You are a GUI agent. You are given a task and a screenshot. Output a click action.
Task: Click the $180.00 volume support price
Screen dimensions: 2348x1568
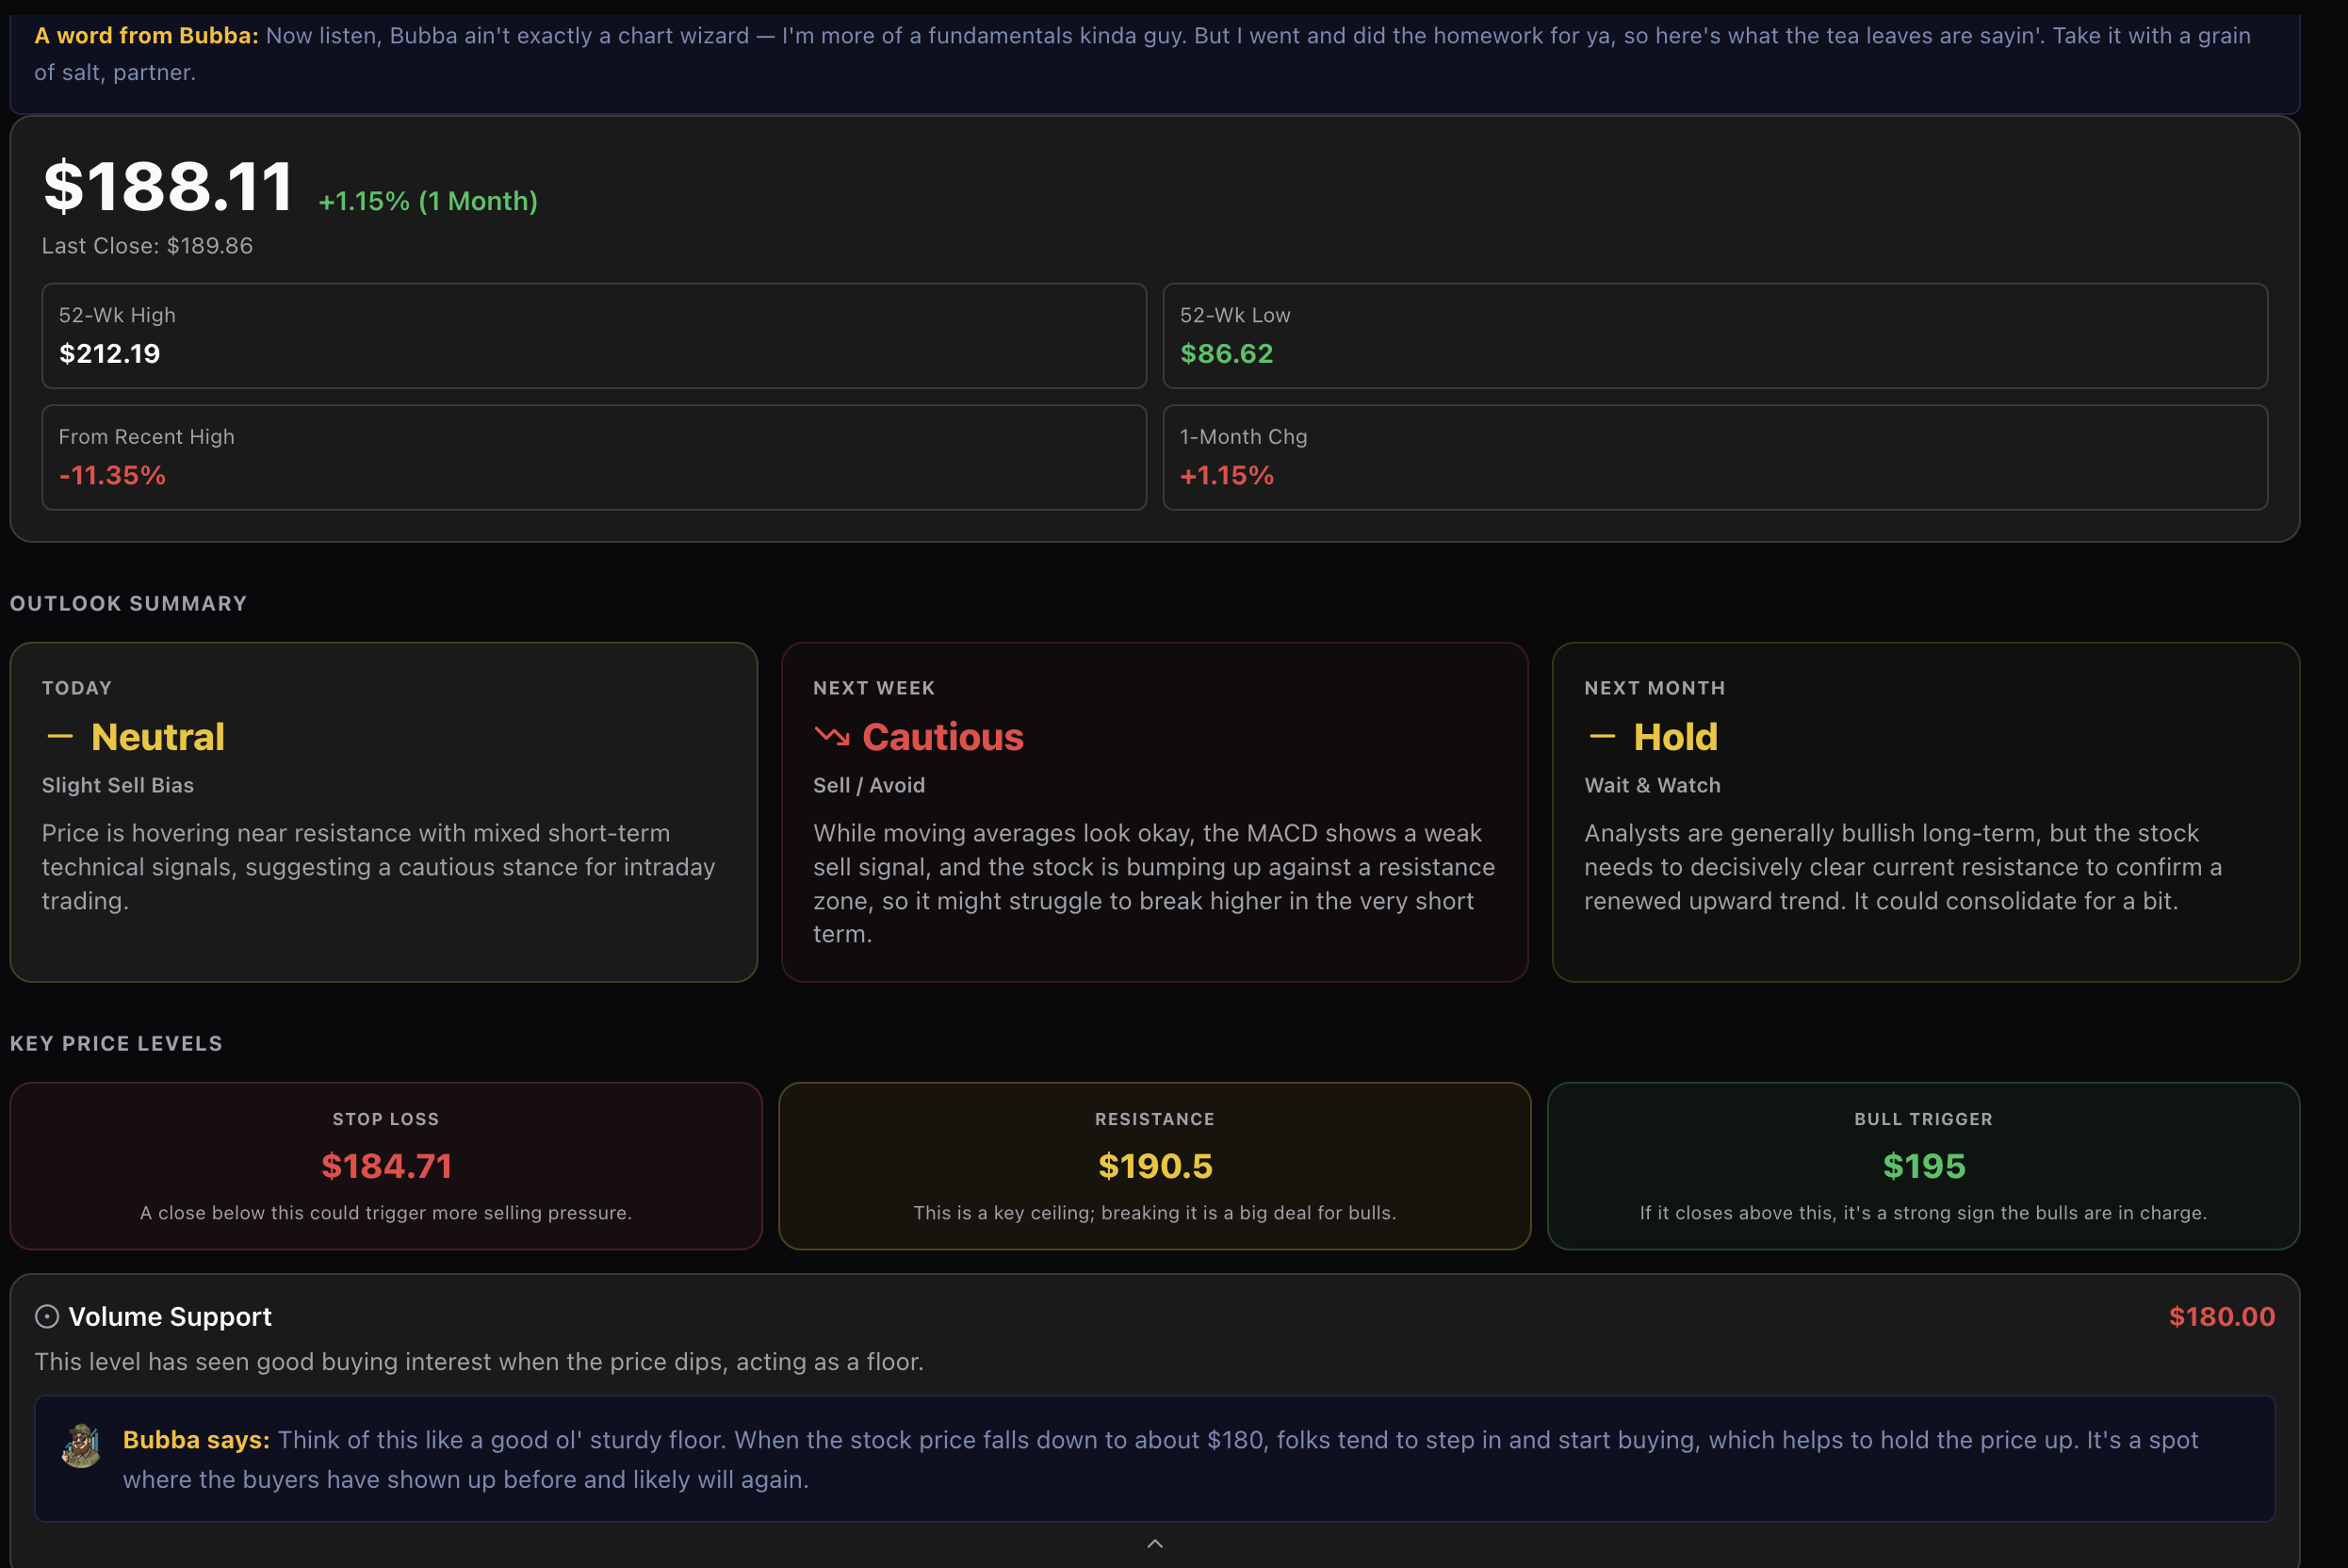click(2221, 1317)
